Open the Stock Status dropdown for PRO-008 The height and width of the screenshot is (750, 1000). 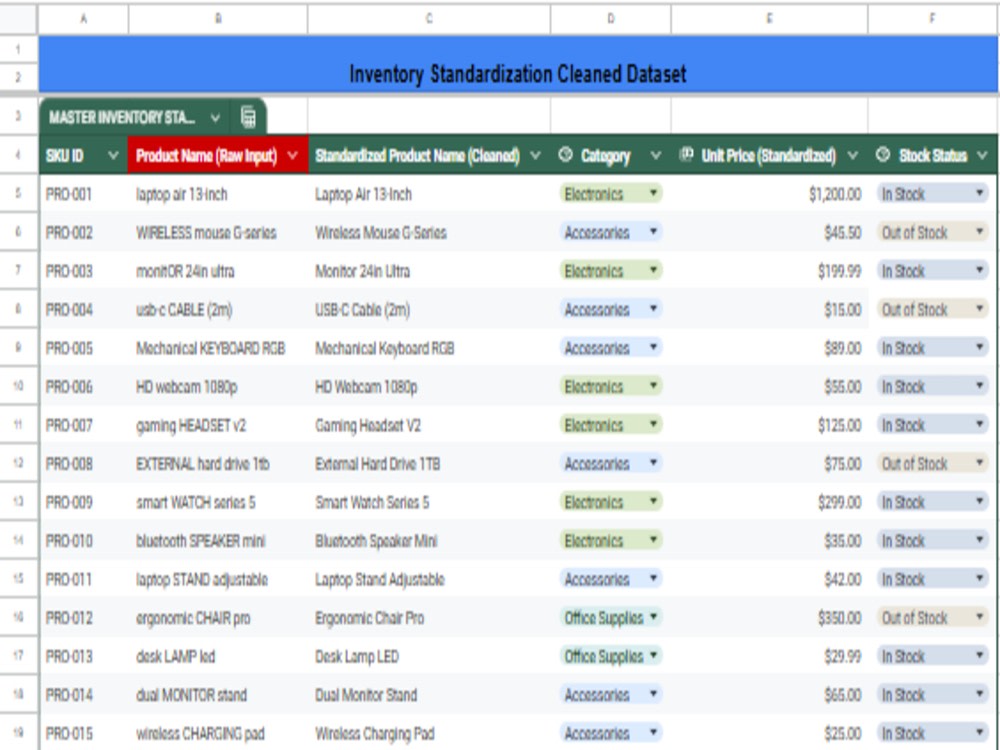click(x=980, y=463)
